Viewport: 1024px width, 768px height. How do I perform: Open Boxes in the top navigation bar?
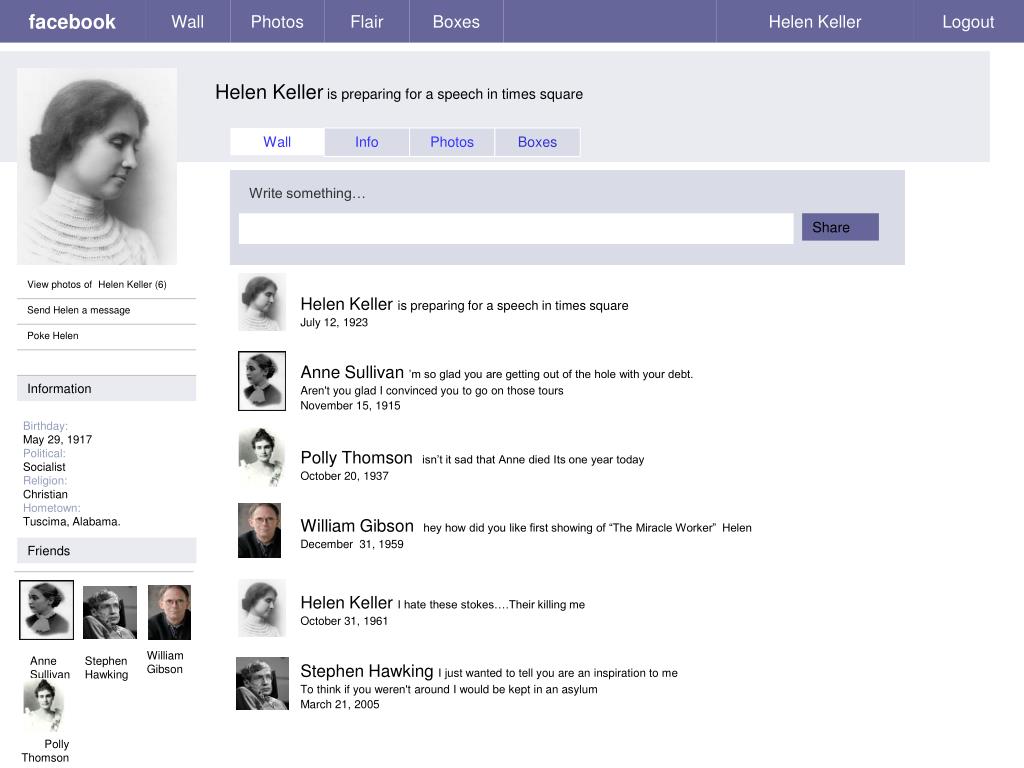coord(456,22)
